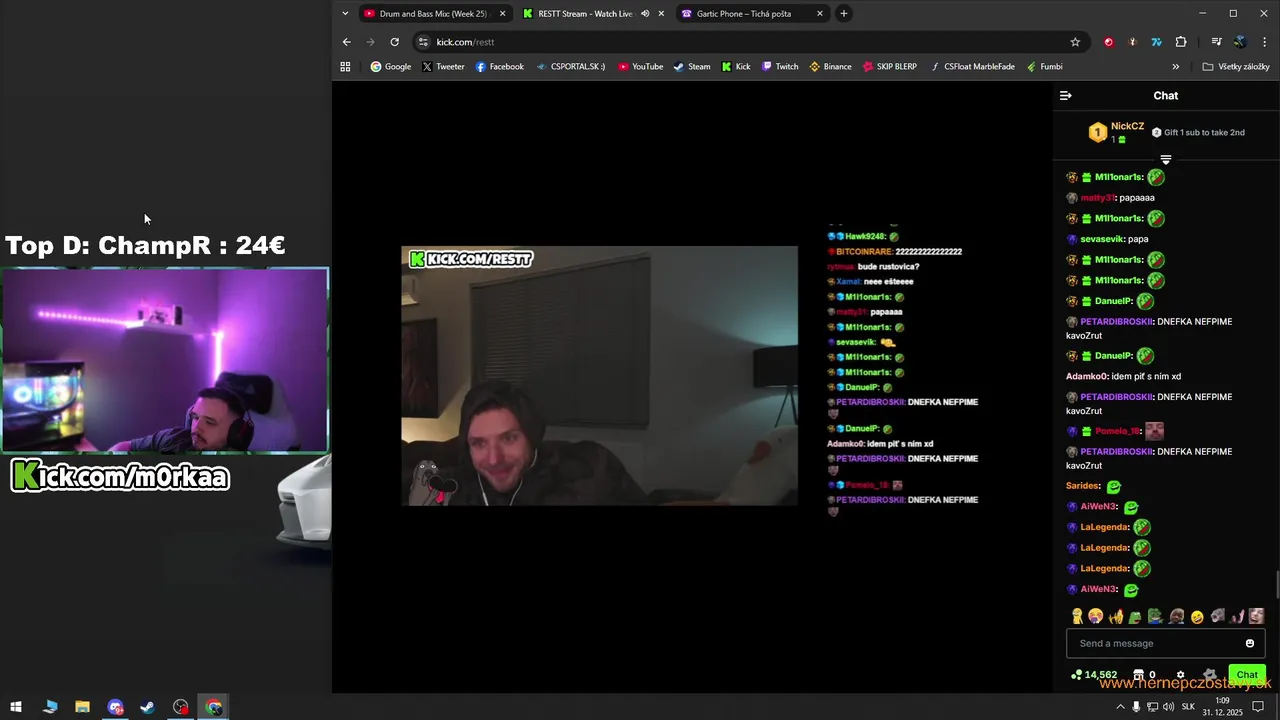Open the Fumbi bookmark

pos(1045,67)
